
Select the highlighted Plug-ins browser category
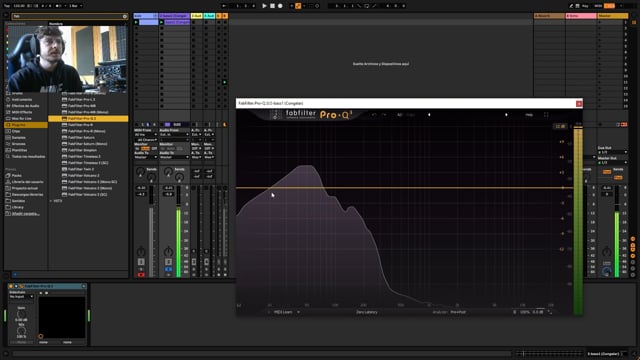point(26,125)
